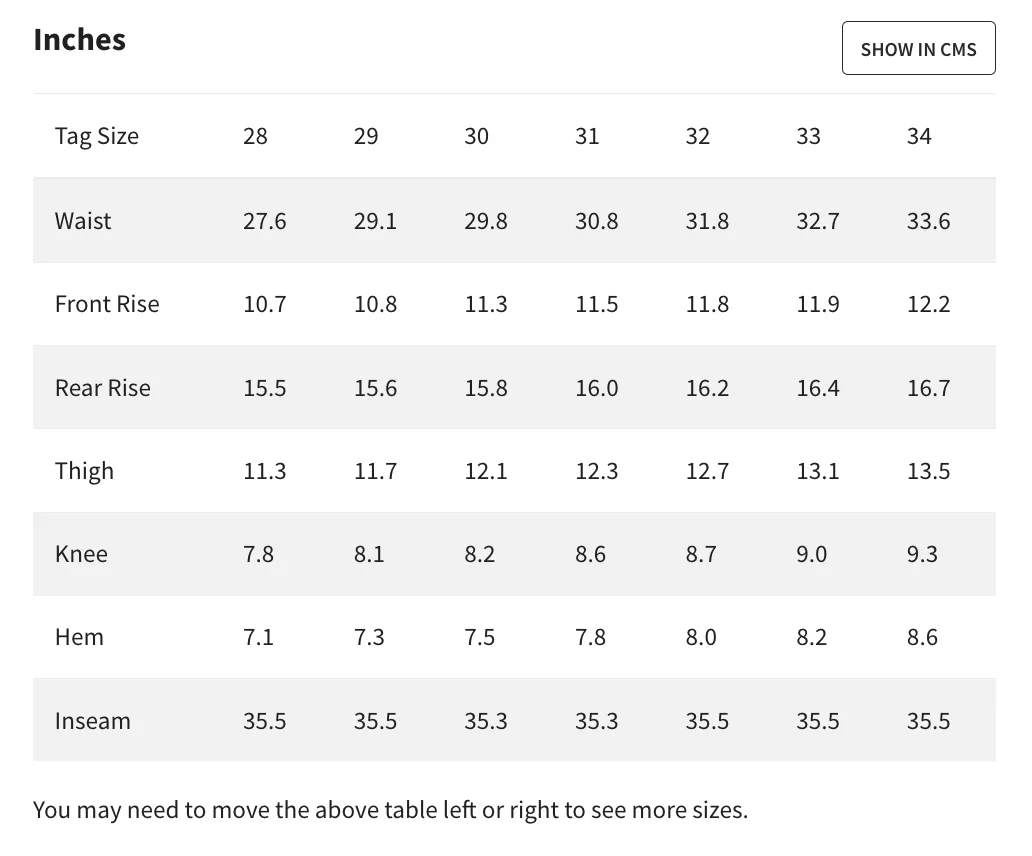Click the Rear Rise row label

pyautogui.click(x=103, y=388)
